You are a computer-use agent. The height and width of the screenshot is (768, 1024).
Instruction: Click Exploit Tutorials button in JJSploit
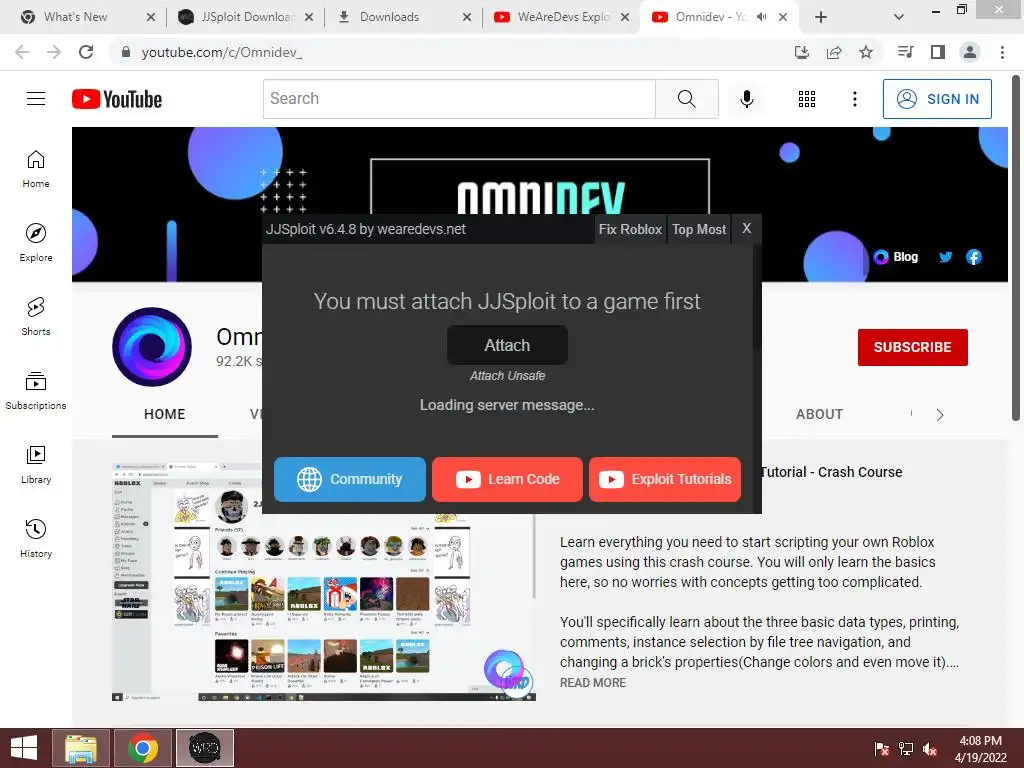(x=665, y=479)
